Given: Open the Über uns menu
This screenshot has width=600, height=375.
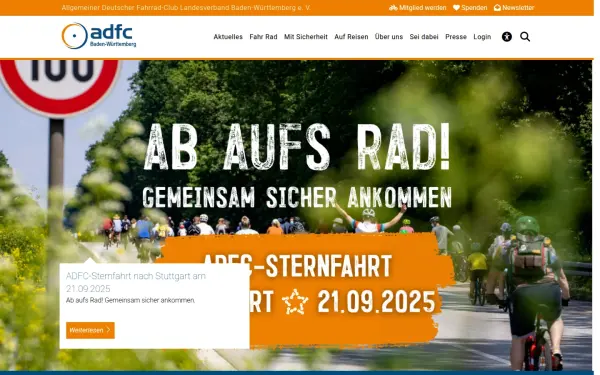Looking at the screenshot, I should [389, 37].
